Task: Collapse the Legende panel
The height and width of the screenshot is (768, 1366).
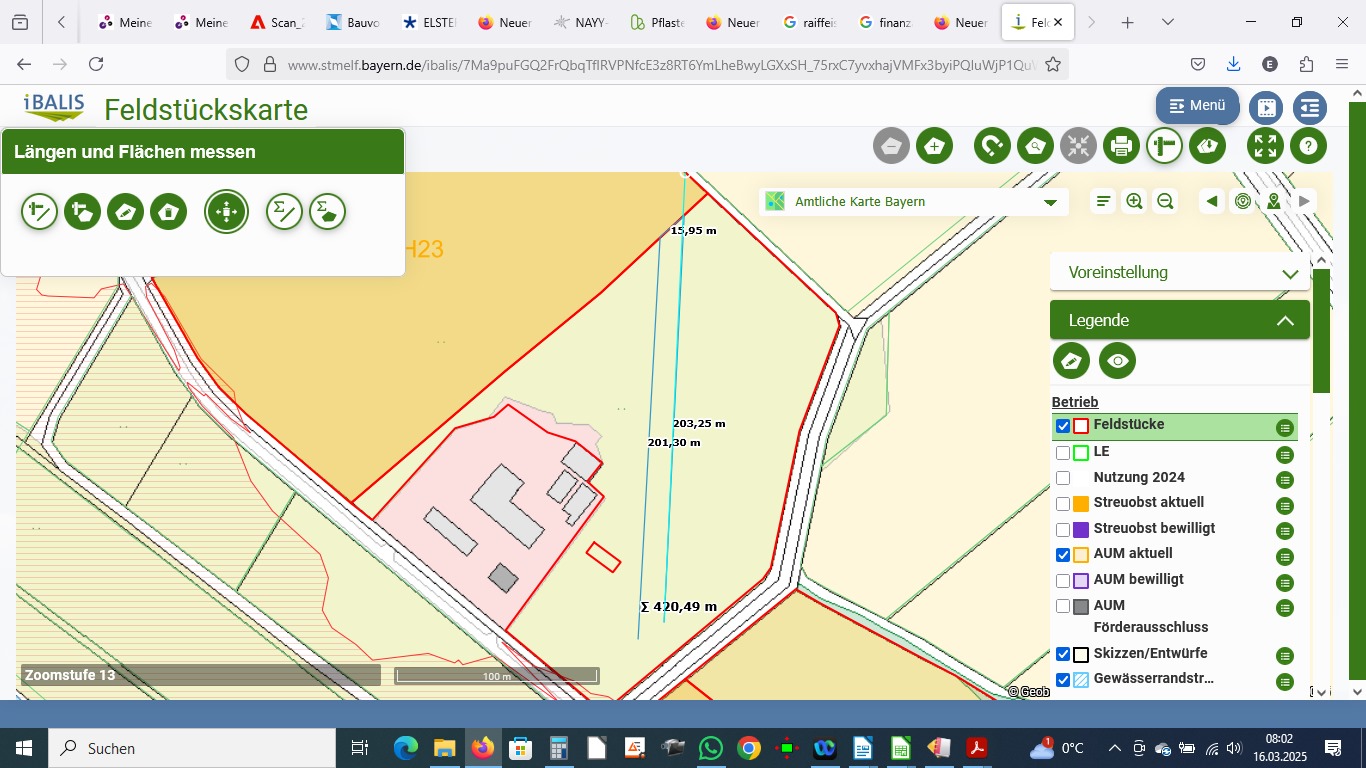Action: point(1285,321)
